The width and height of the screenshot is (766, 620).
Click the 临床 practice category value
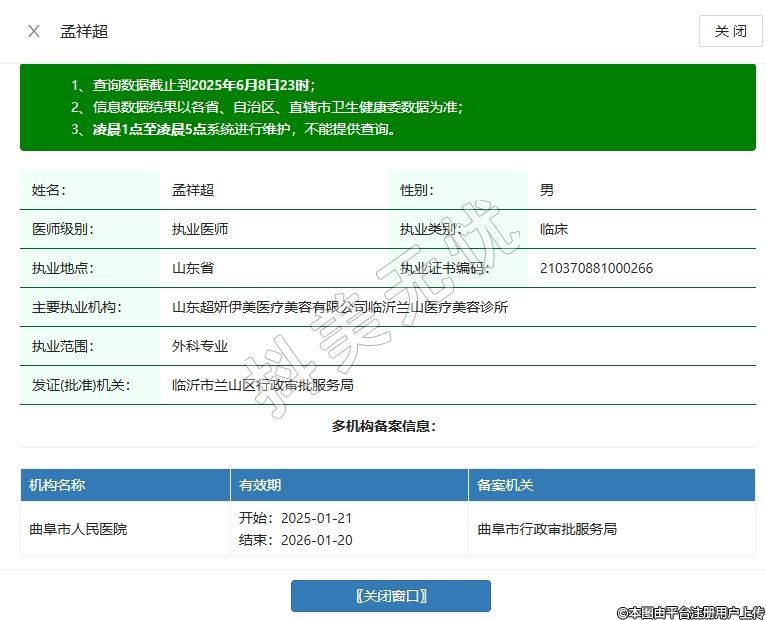(x=553, y=229)
